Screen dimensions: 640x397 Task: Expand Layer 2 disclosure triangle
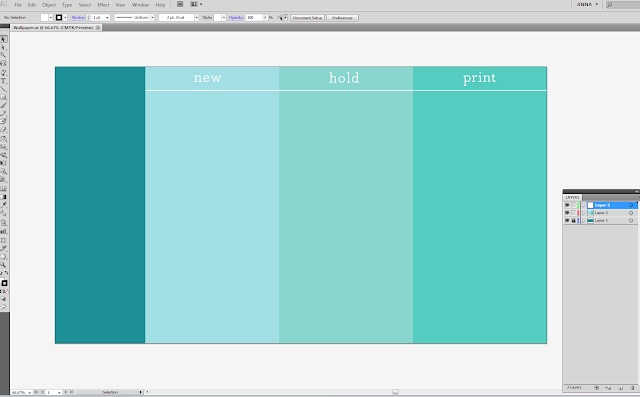click(x=584, y=213)
